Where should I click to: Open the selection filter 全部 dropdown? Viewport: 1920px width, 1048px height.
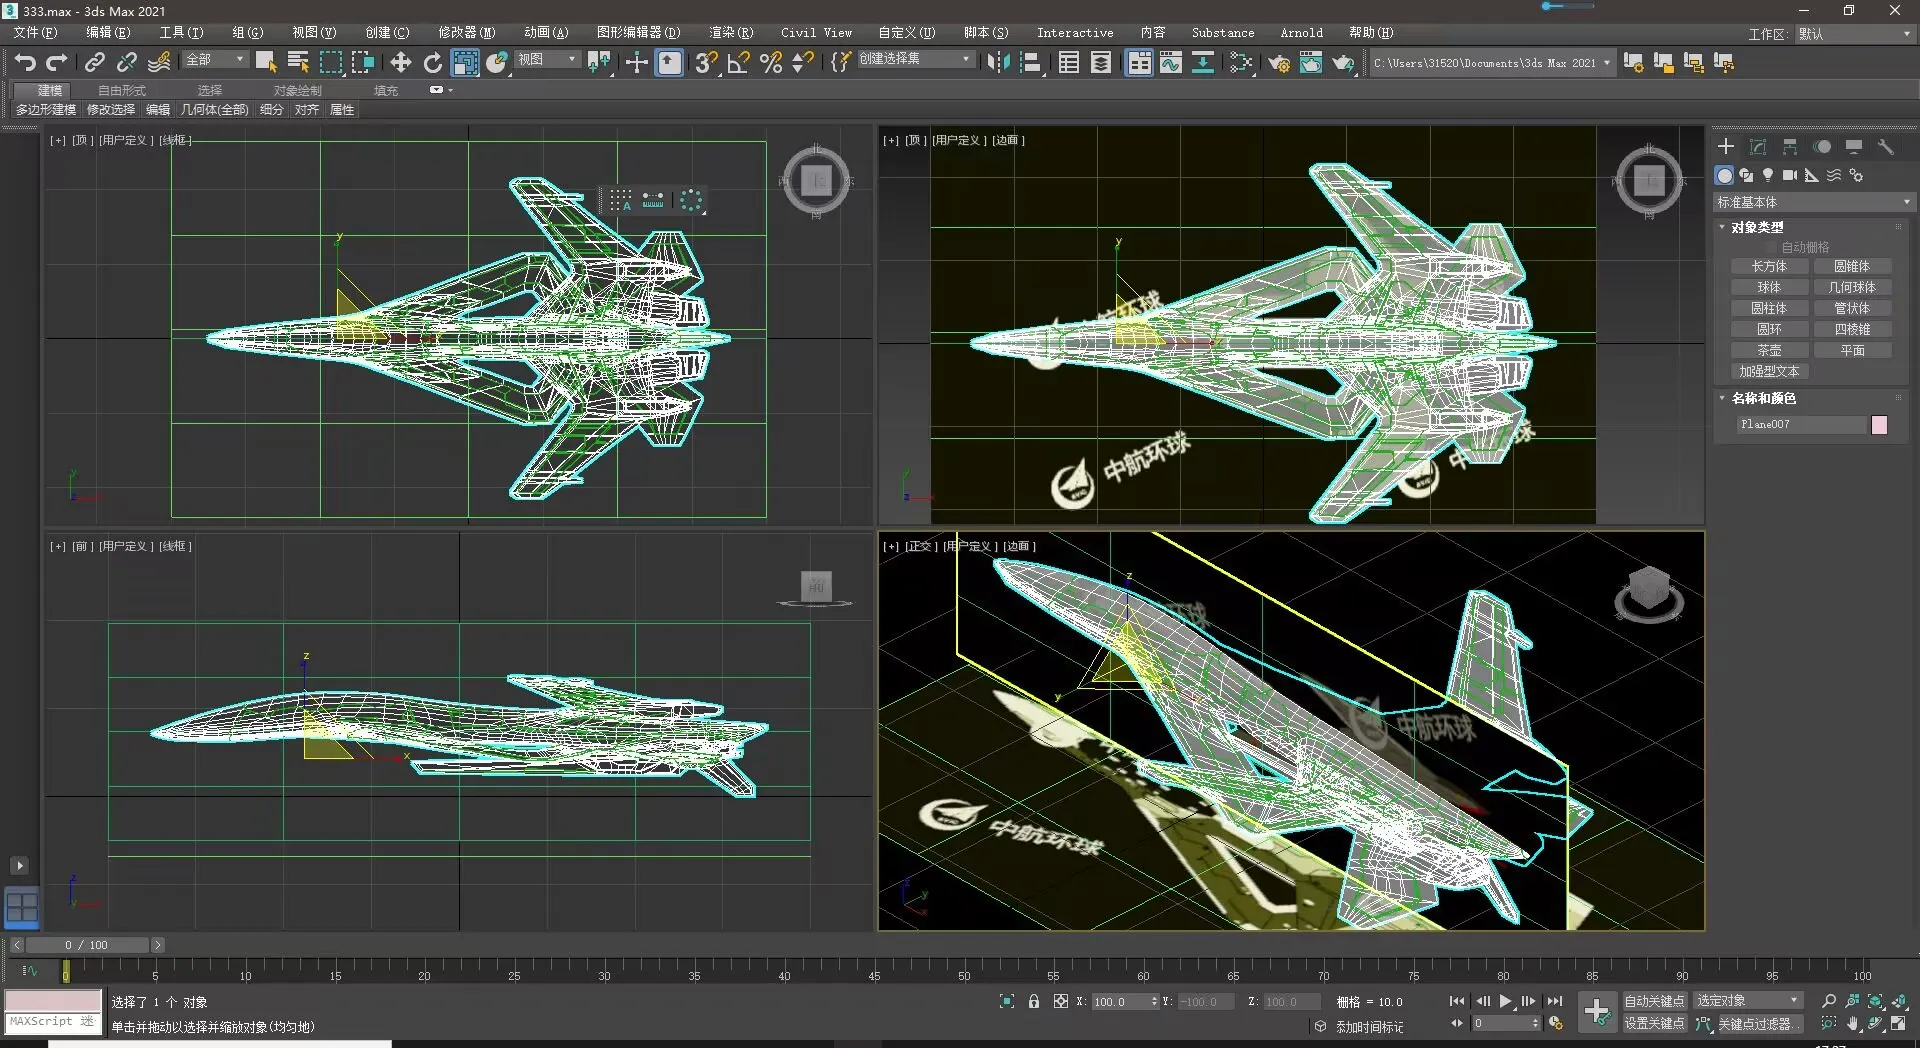214,60
